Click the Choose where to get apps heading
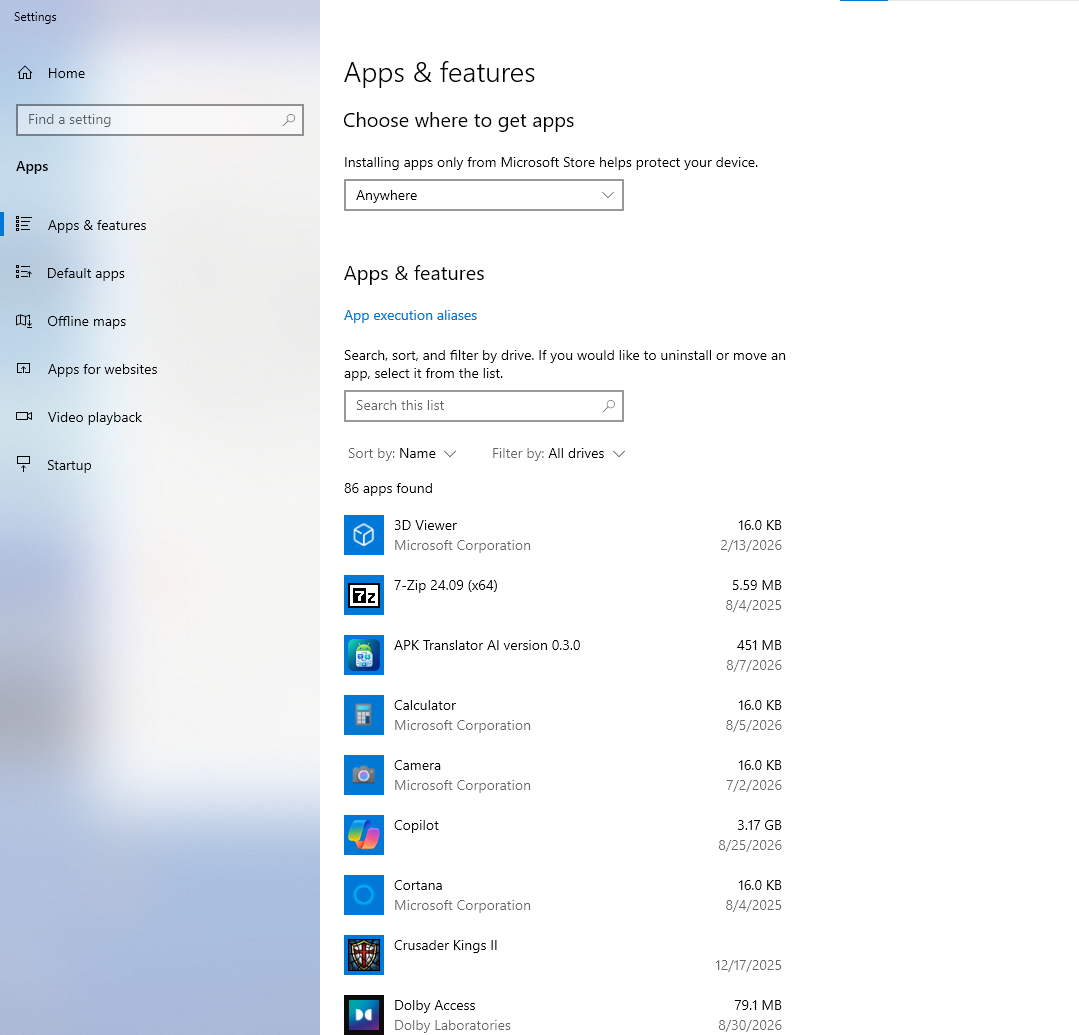The width and height of the screenshot is (1079, 1035). (x=458, y=120)
